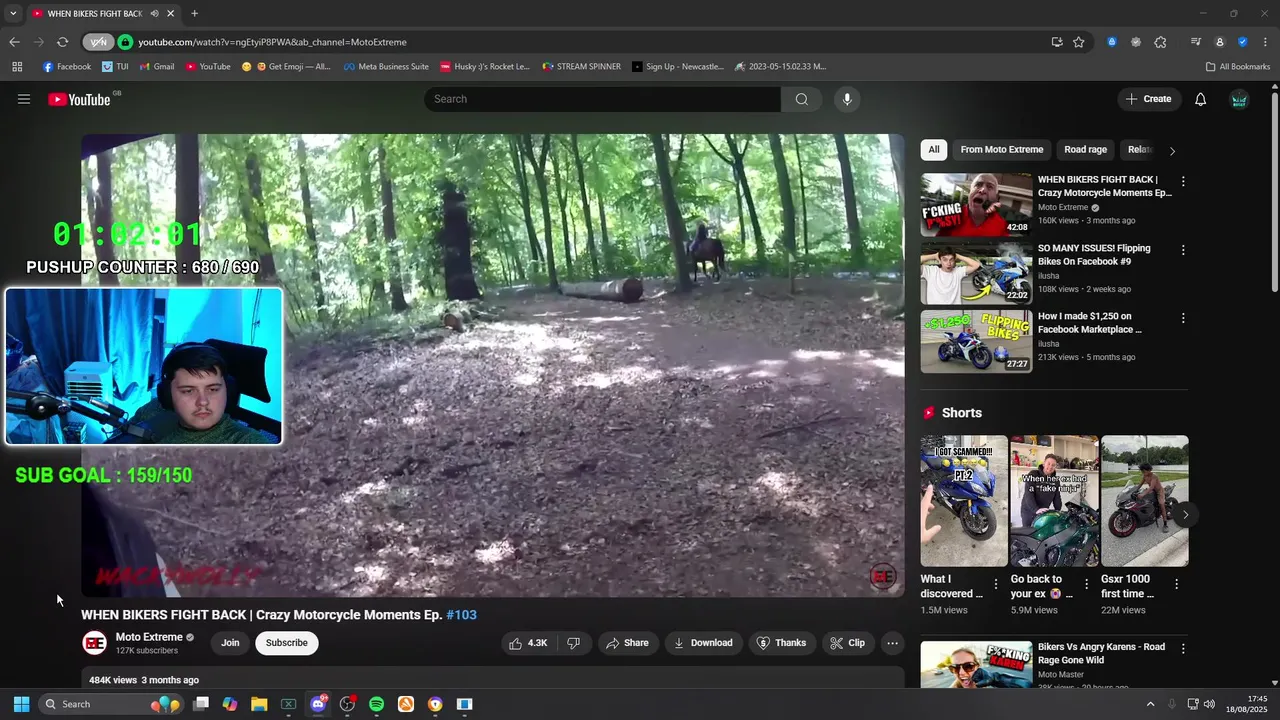Open options for What I discovered short
Screen dimensions: 1280x720
[996, 584]
